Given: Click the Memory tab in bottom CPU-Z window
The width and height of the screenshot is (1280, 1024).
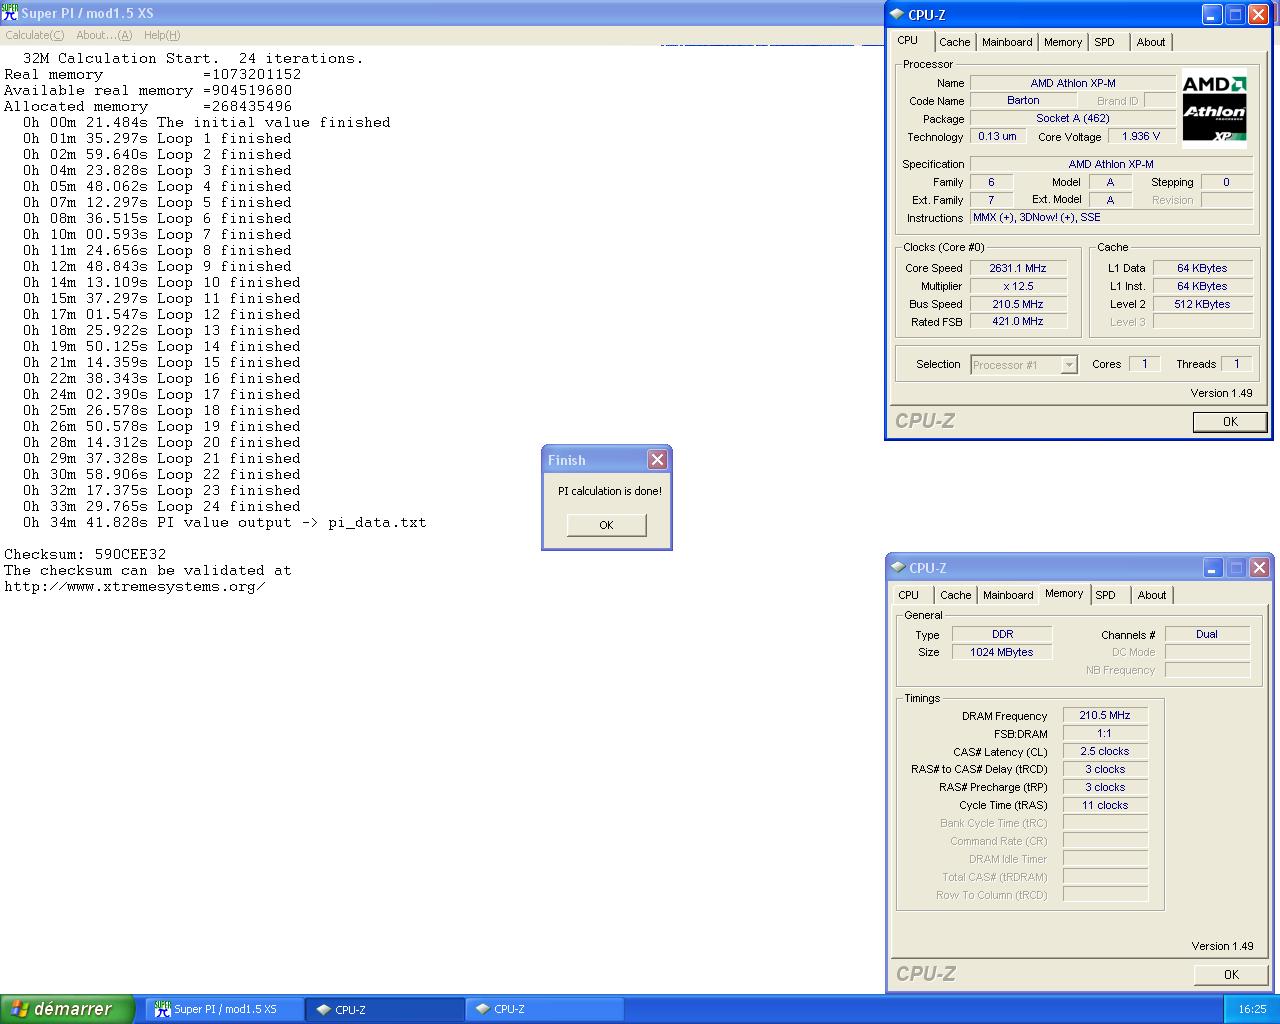Looking at the screenshot, I should coord(1064,593).
